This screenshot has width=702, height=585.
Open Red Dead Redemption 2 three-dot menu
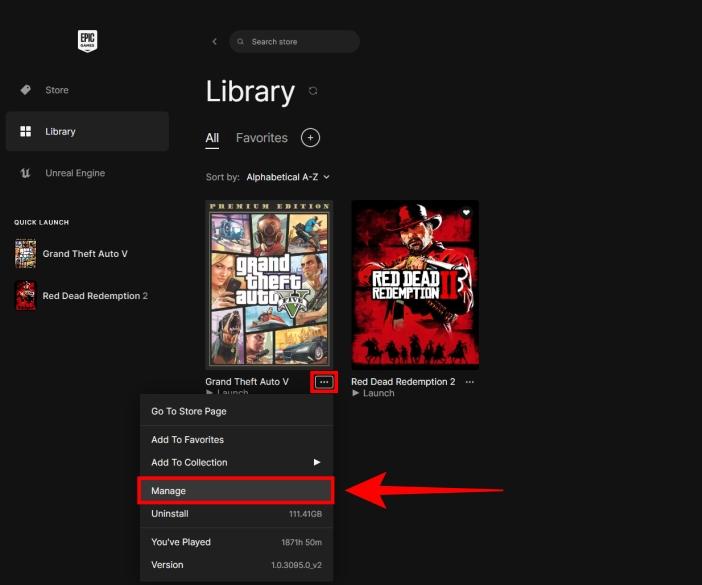pos(470,382)
